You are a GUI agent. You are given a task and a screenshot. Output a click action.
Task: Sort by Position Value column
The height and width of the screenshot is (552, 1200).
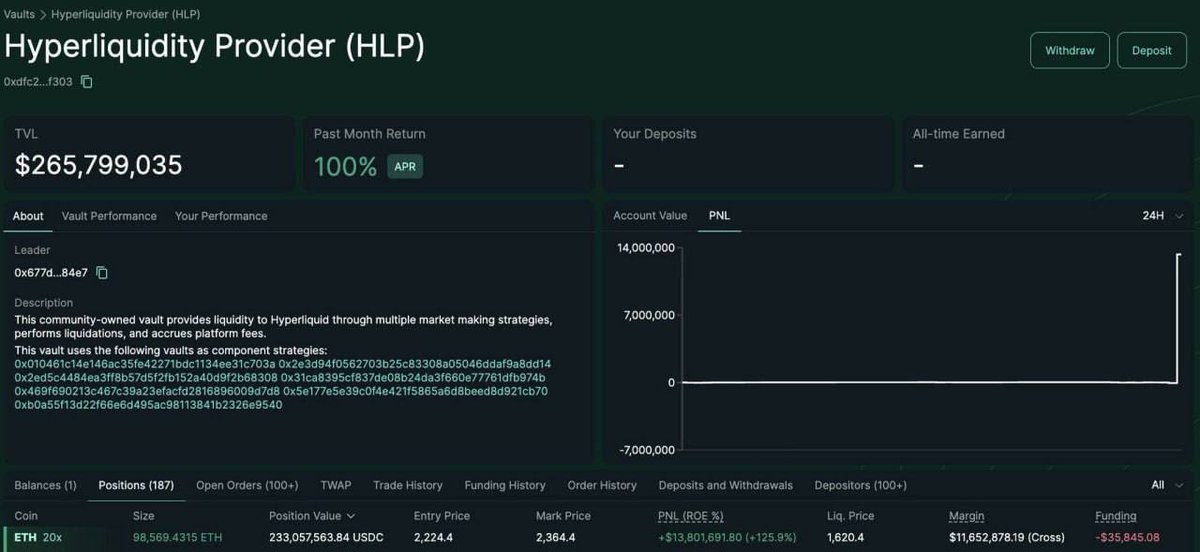312,516
